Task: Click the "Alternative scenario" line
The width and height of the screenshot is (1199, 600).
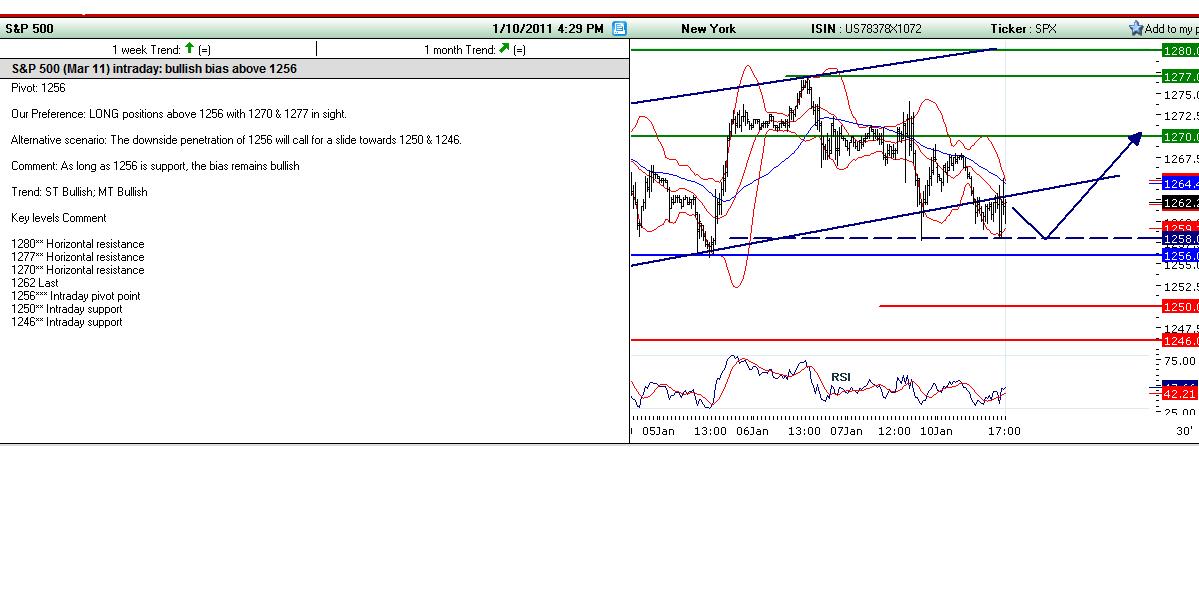Action: pos(236,140)
